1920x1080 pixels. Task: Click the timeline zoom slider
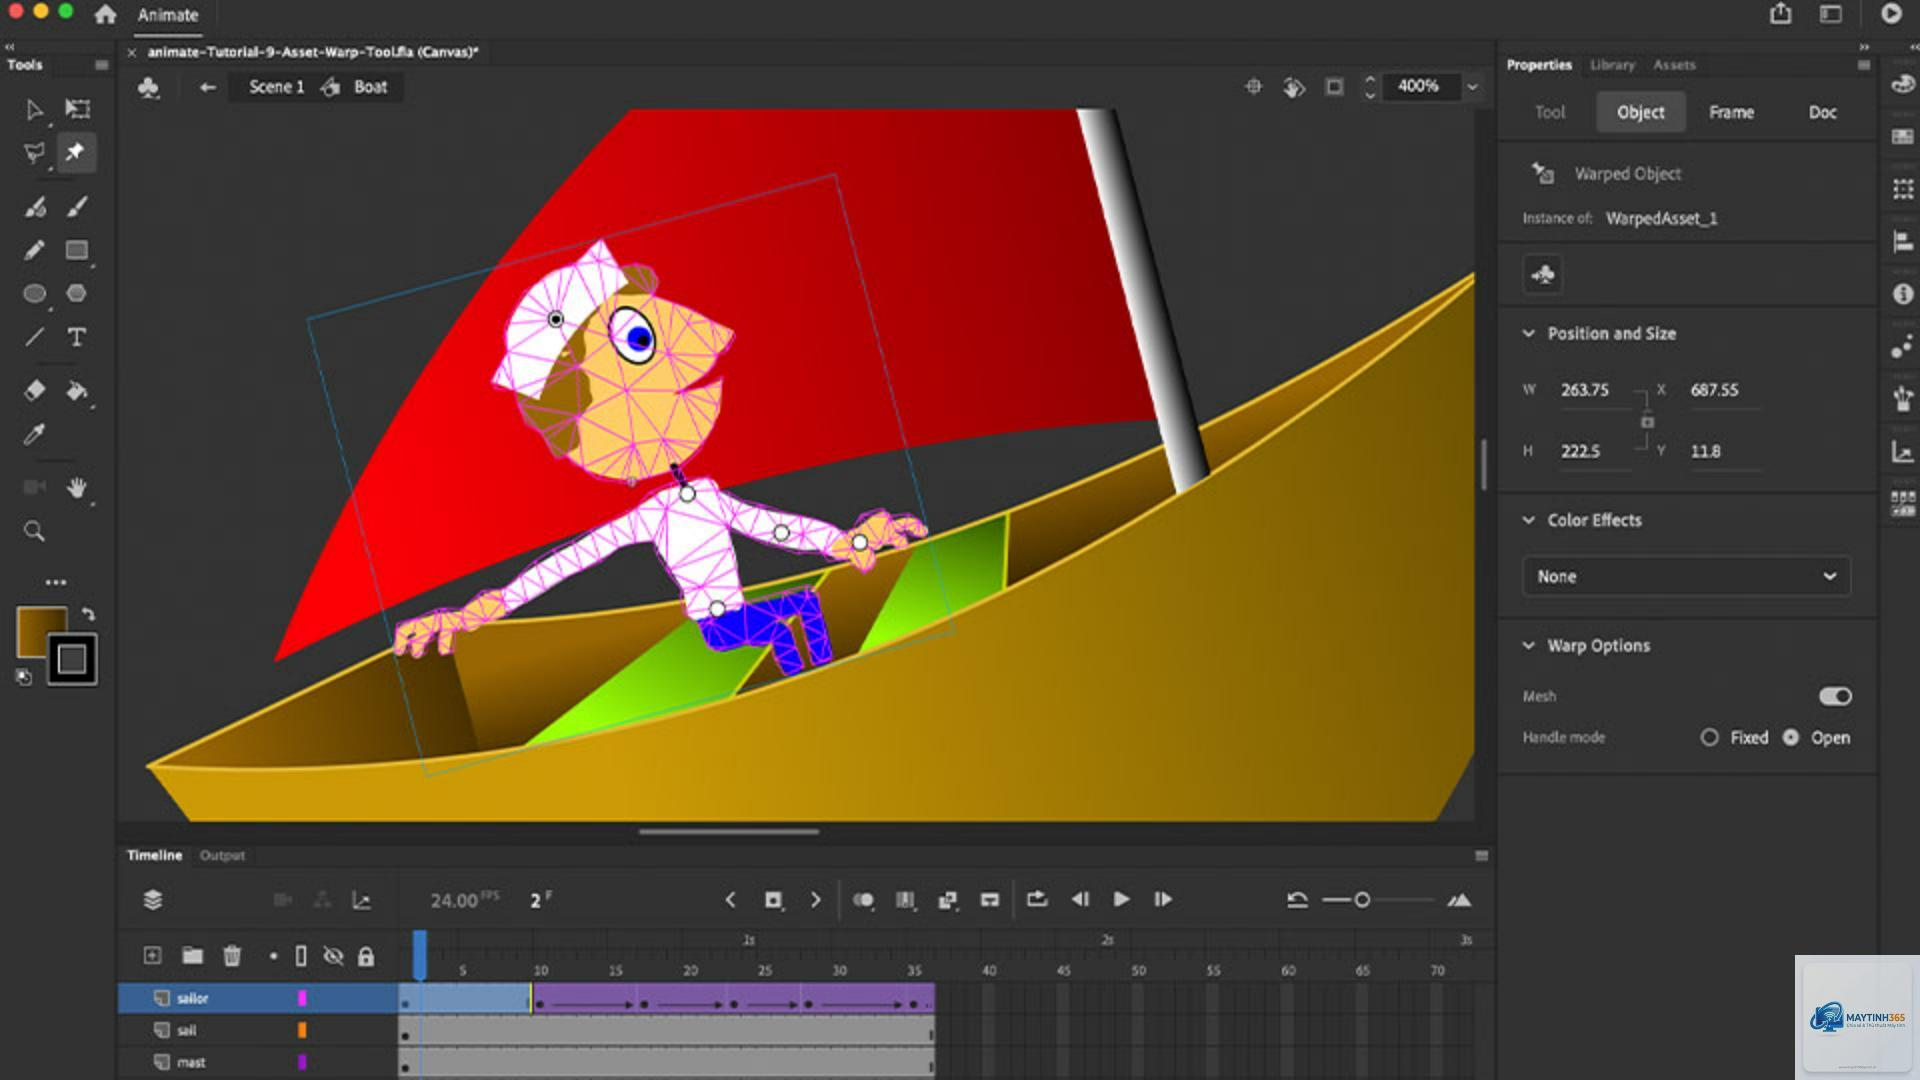point(1361,900)
